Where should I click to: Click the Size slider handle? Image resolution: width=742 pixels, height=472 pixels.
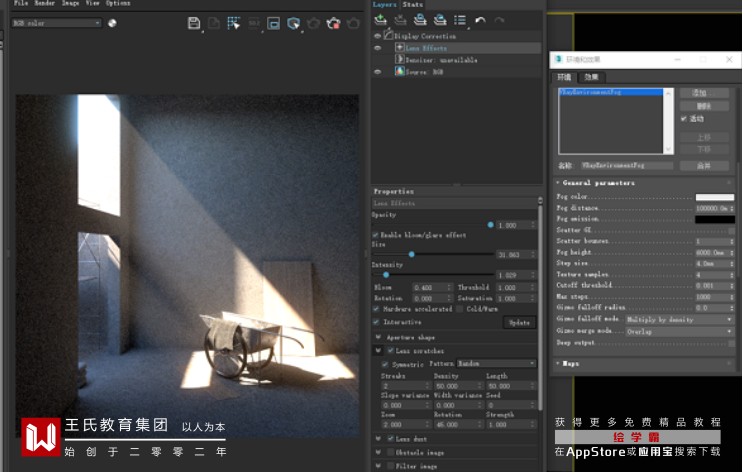coord(412,255)
